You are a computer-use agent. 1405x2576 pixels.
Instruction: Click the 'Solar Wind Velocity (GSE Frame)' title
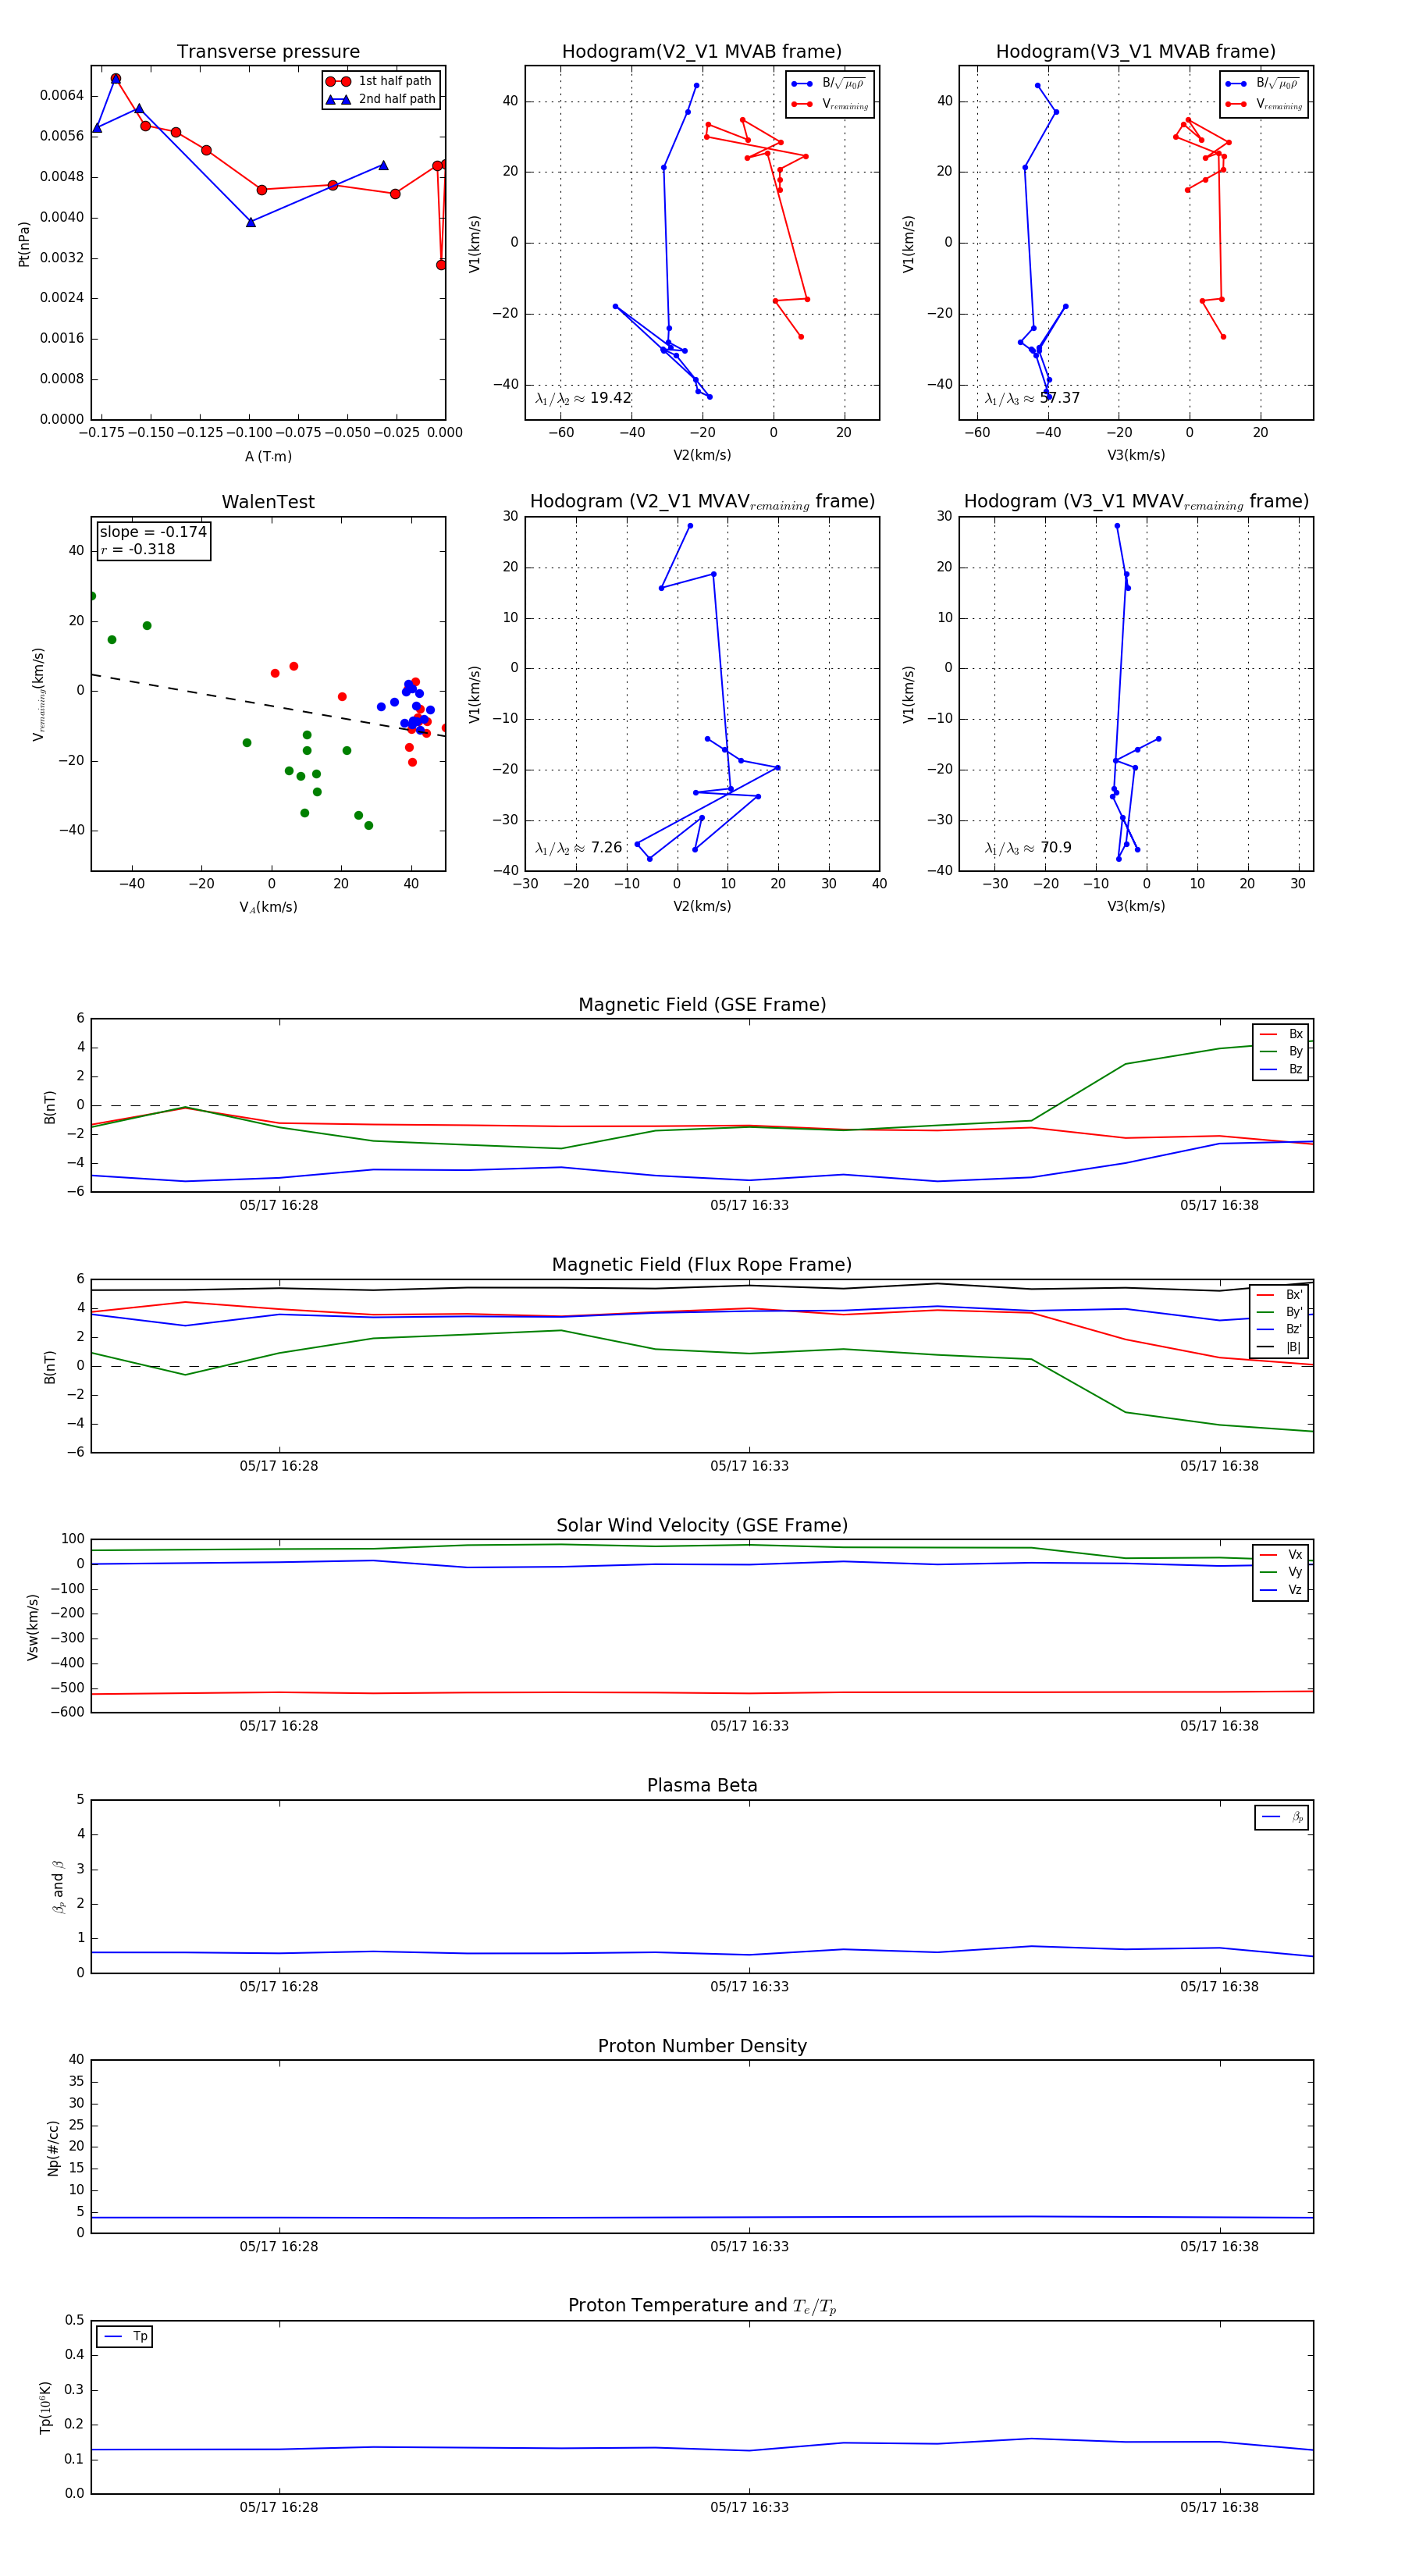point(702,1526)
